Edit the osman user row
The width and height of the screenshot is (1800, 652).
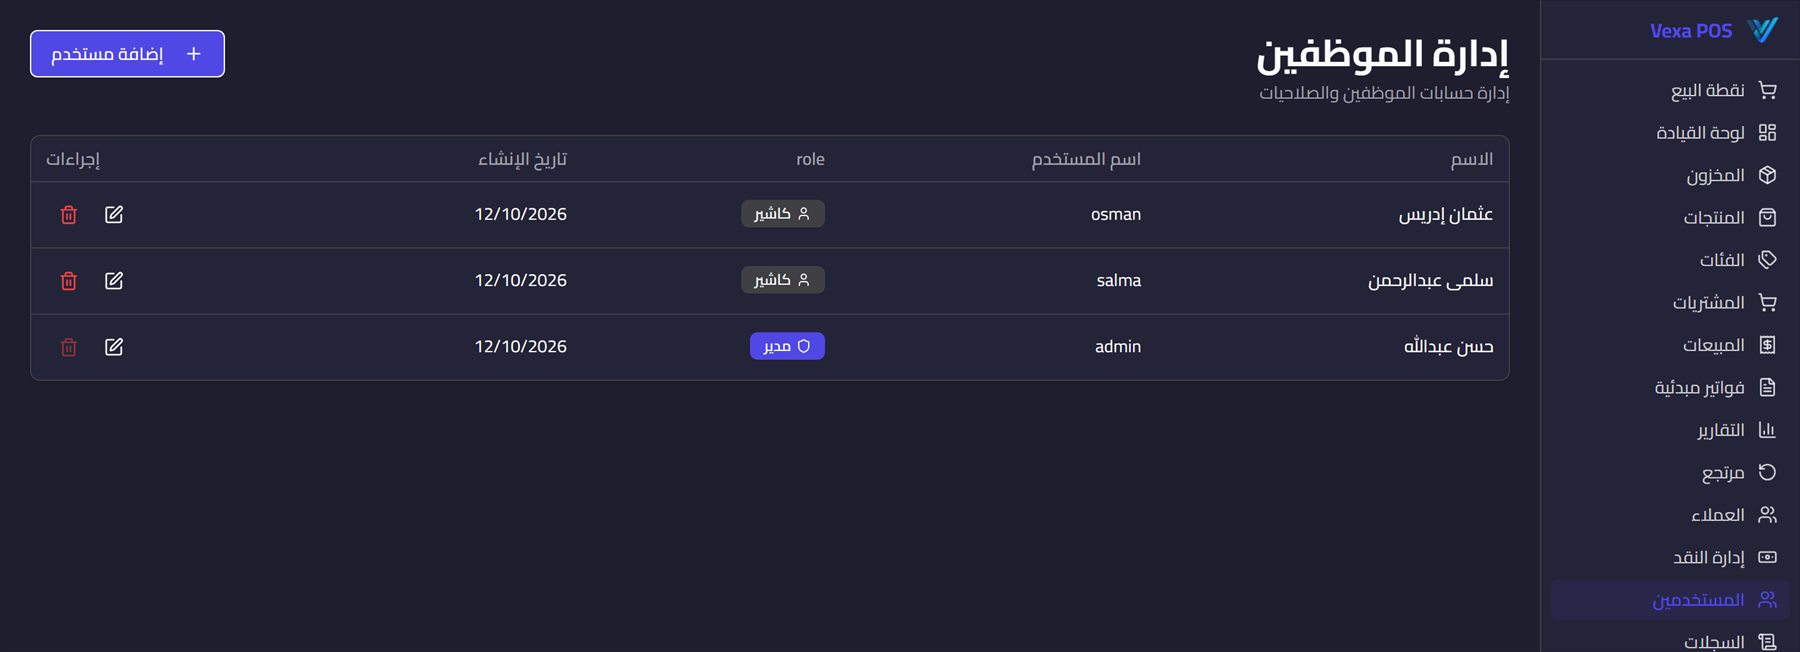(x=114, y=215)
